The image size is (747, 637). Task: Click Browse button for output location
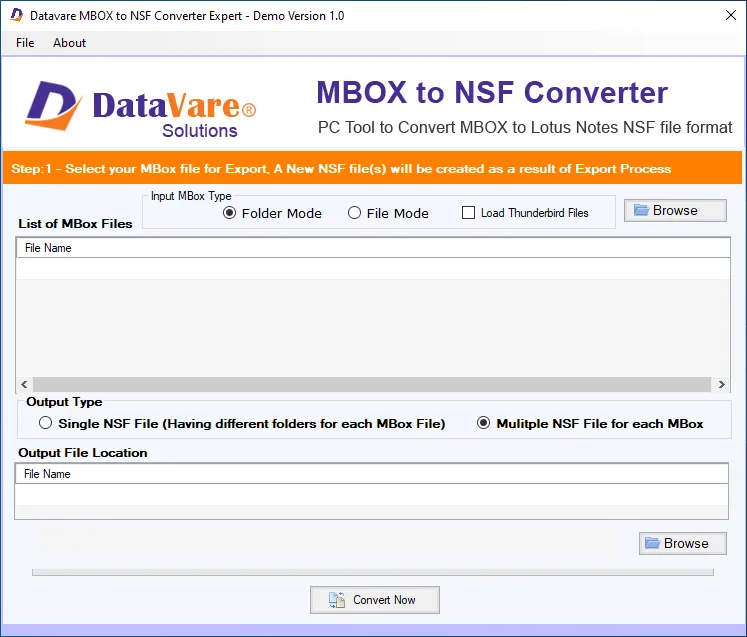(682, 543)
